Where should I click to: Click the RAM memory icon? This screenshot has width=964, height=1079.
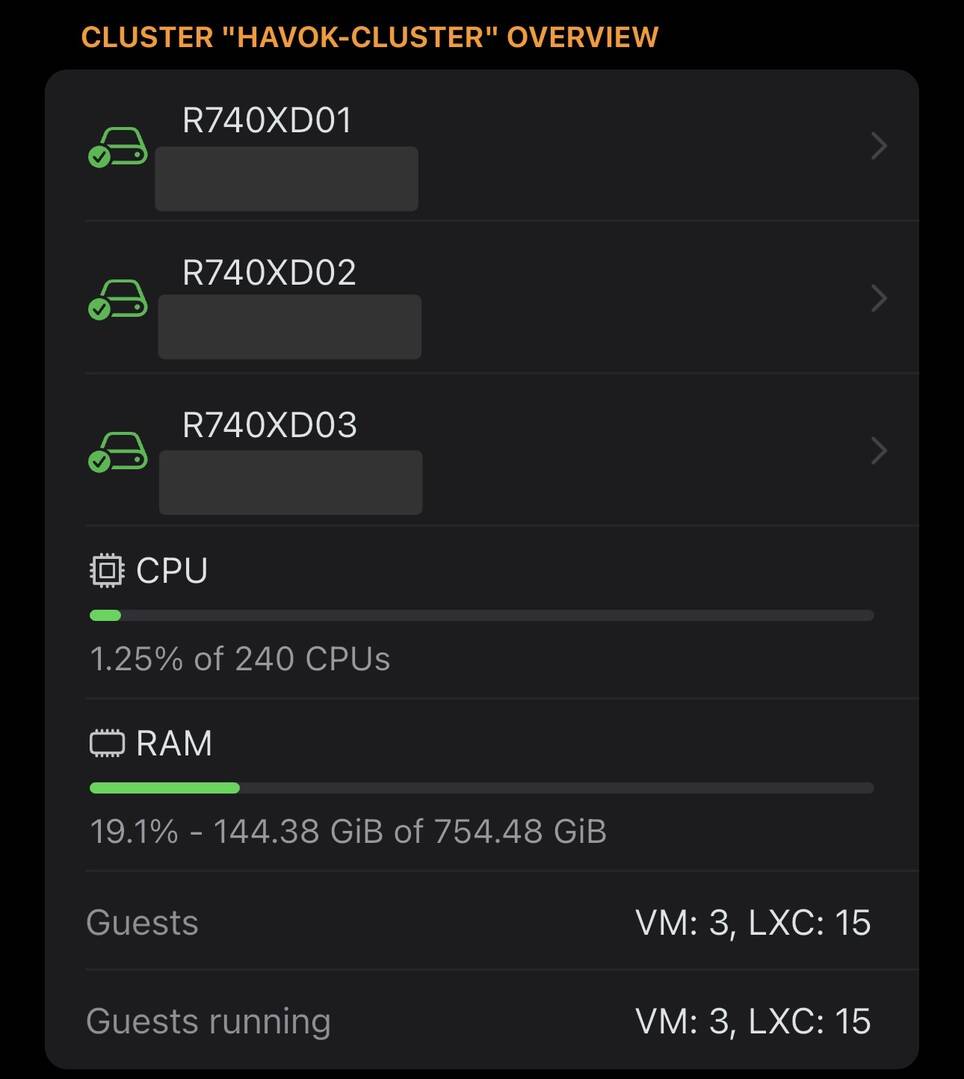point(106,744)
